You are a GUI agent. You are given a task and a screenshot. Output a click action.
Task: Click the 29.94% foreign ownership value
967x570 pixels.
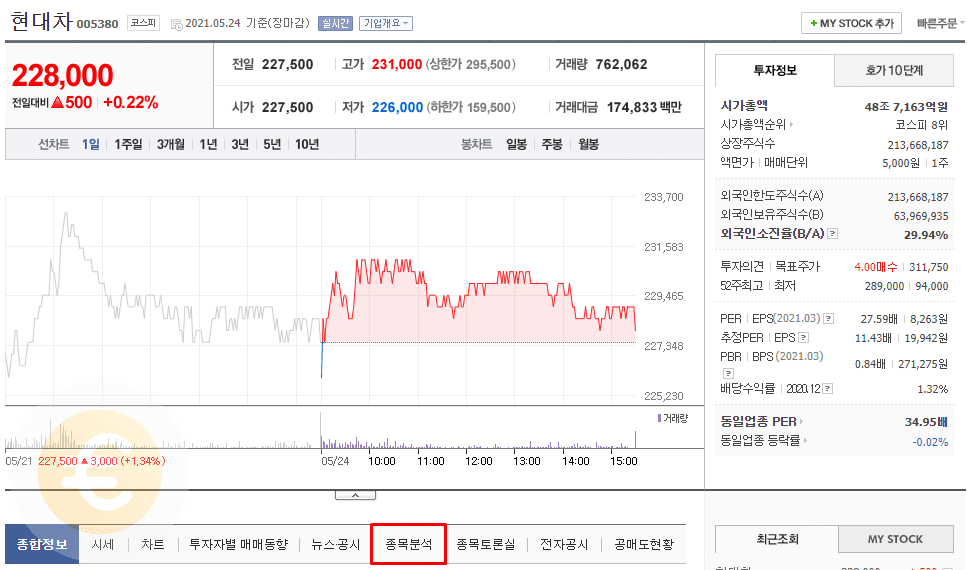click(x=926, y=235)
